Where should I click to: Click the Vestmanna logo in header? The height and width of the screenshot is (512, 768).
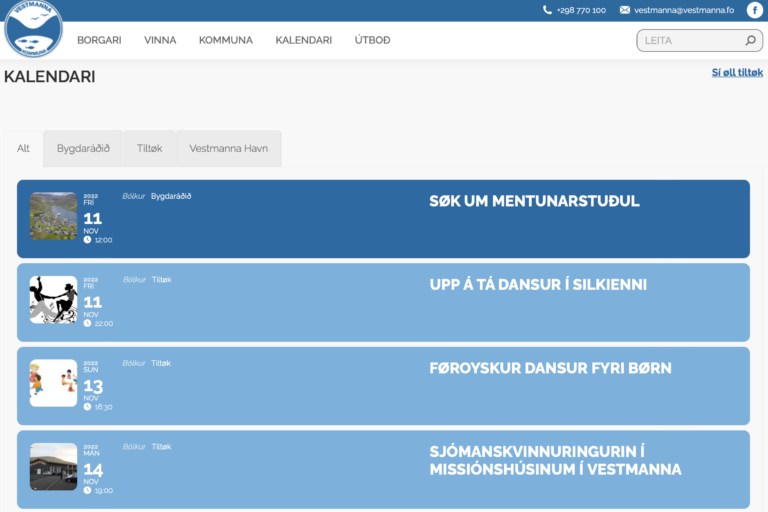tap(33, 29)
